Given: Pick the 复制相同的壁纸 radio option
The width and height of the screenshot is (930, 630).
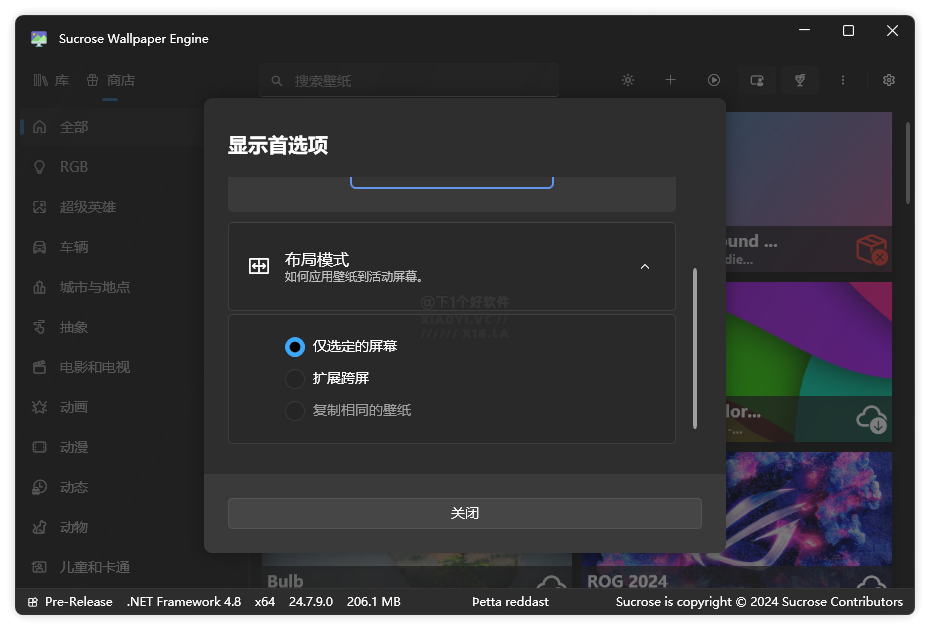Looking at the screenshot, I should pyautogui.click(x=348, y=411).
